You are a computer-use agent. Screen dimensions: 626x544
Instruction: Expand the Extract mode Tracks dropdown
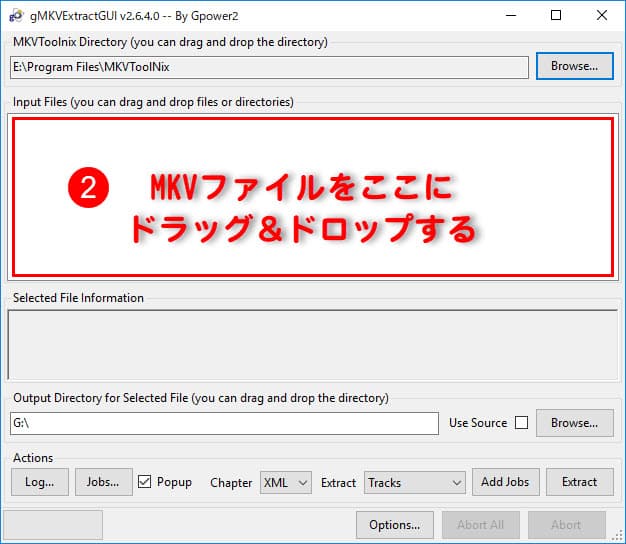click(414, 482)
